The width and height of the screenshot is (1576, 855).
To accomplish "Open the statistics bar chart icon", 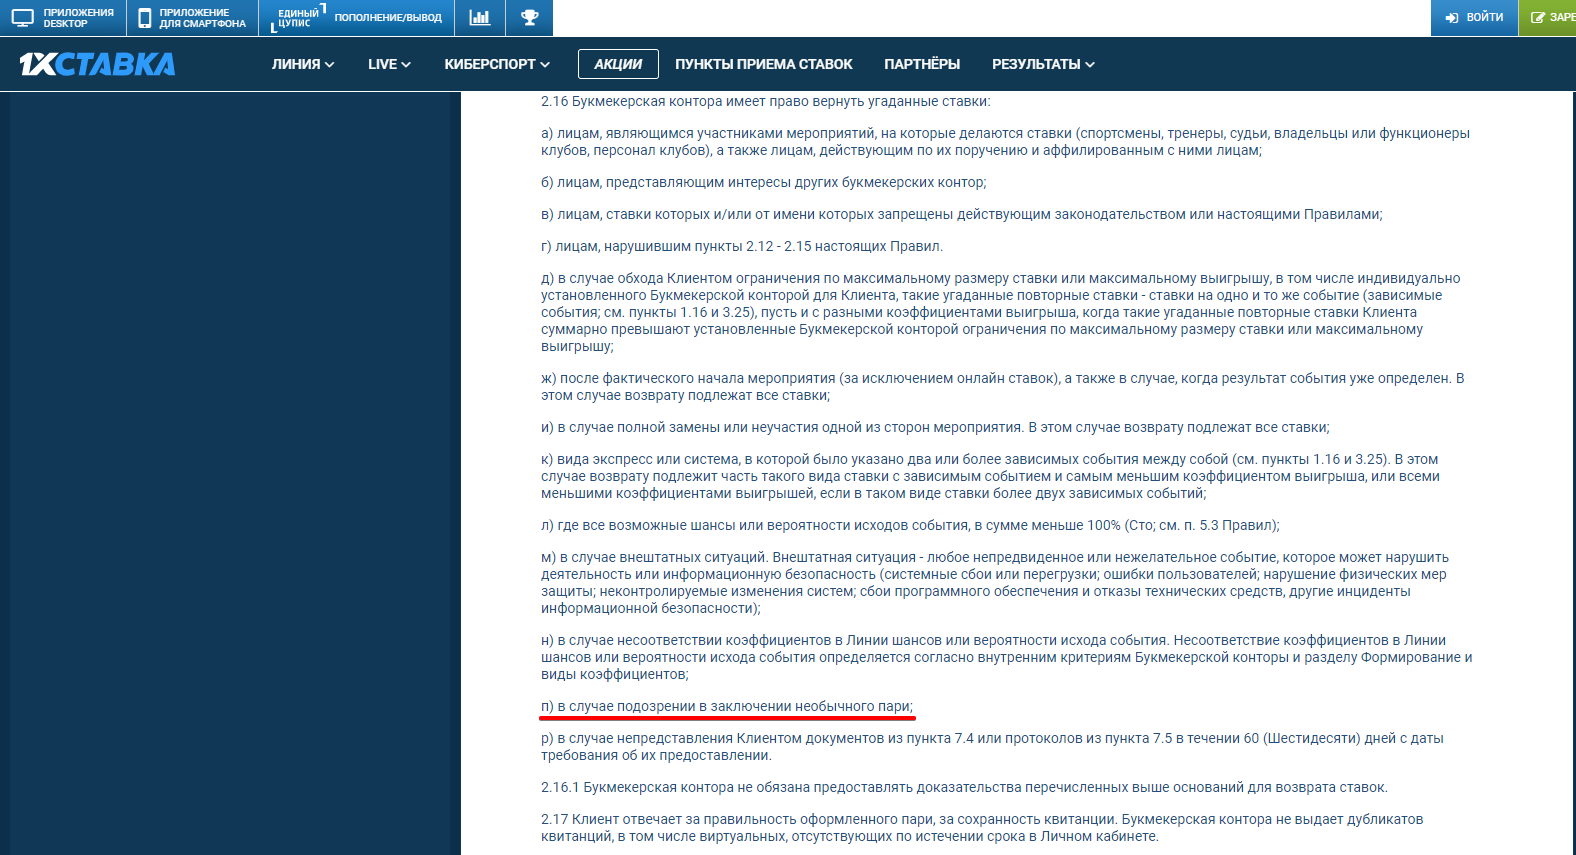I will 480,18.
